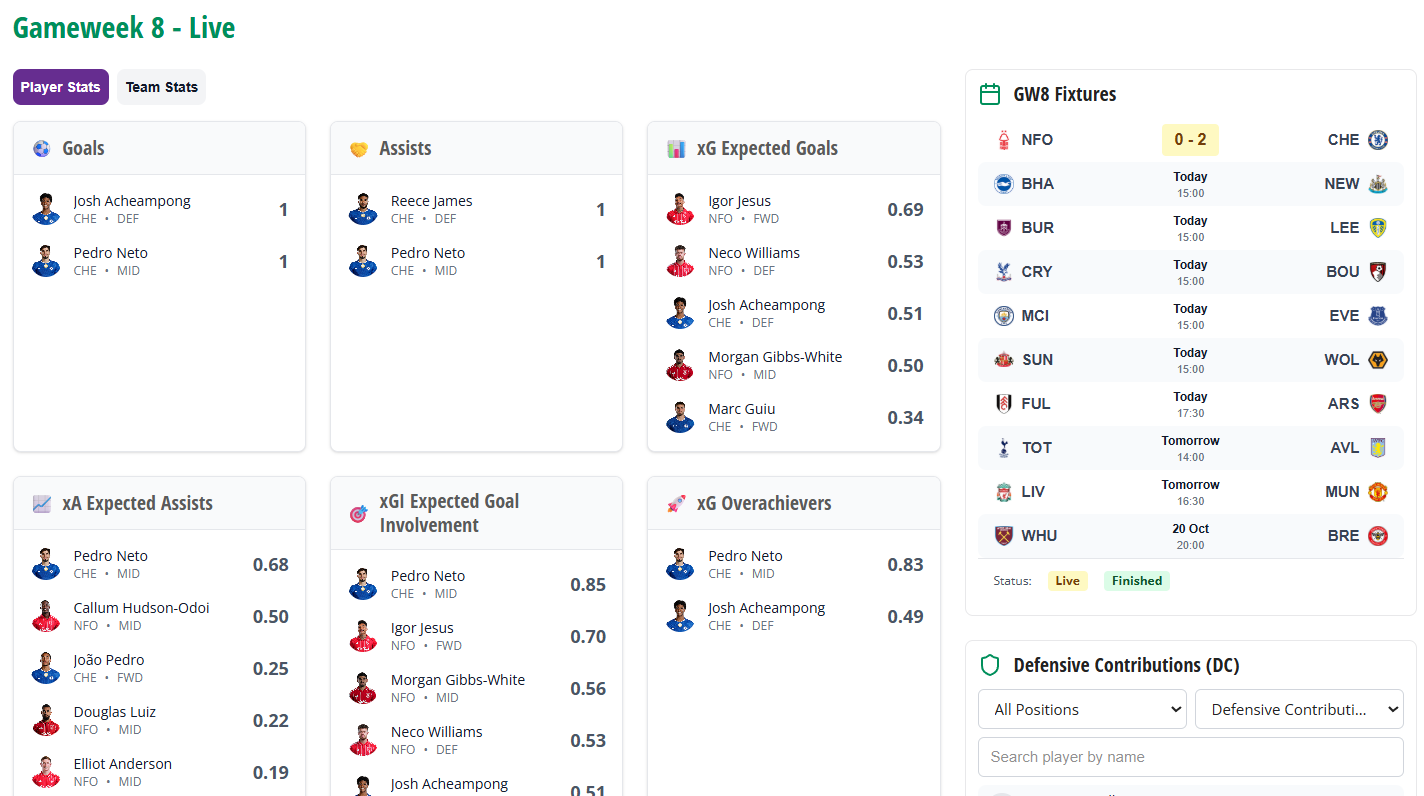The image size is (1424, 796).
Task: Click the Finished status label
Action: (1137, 581)
